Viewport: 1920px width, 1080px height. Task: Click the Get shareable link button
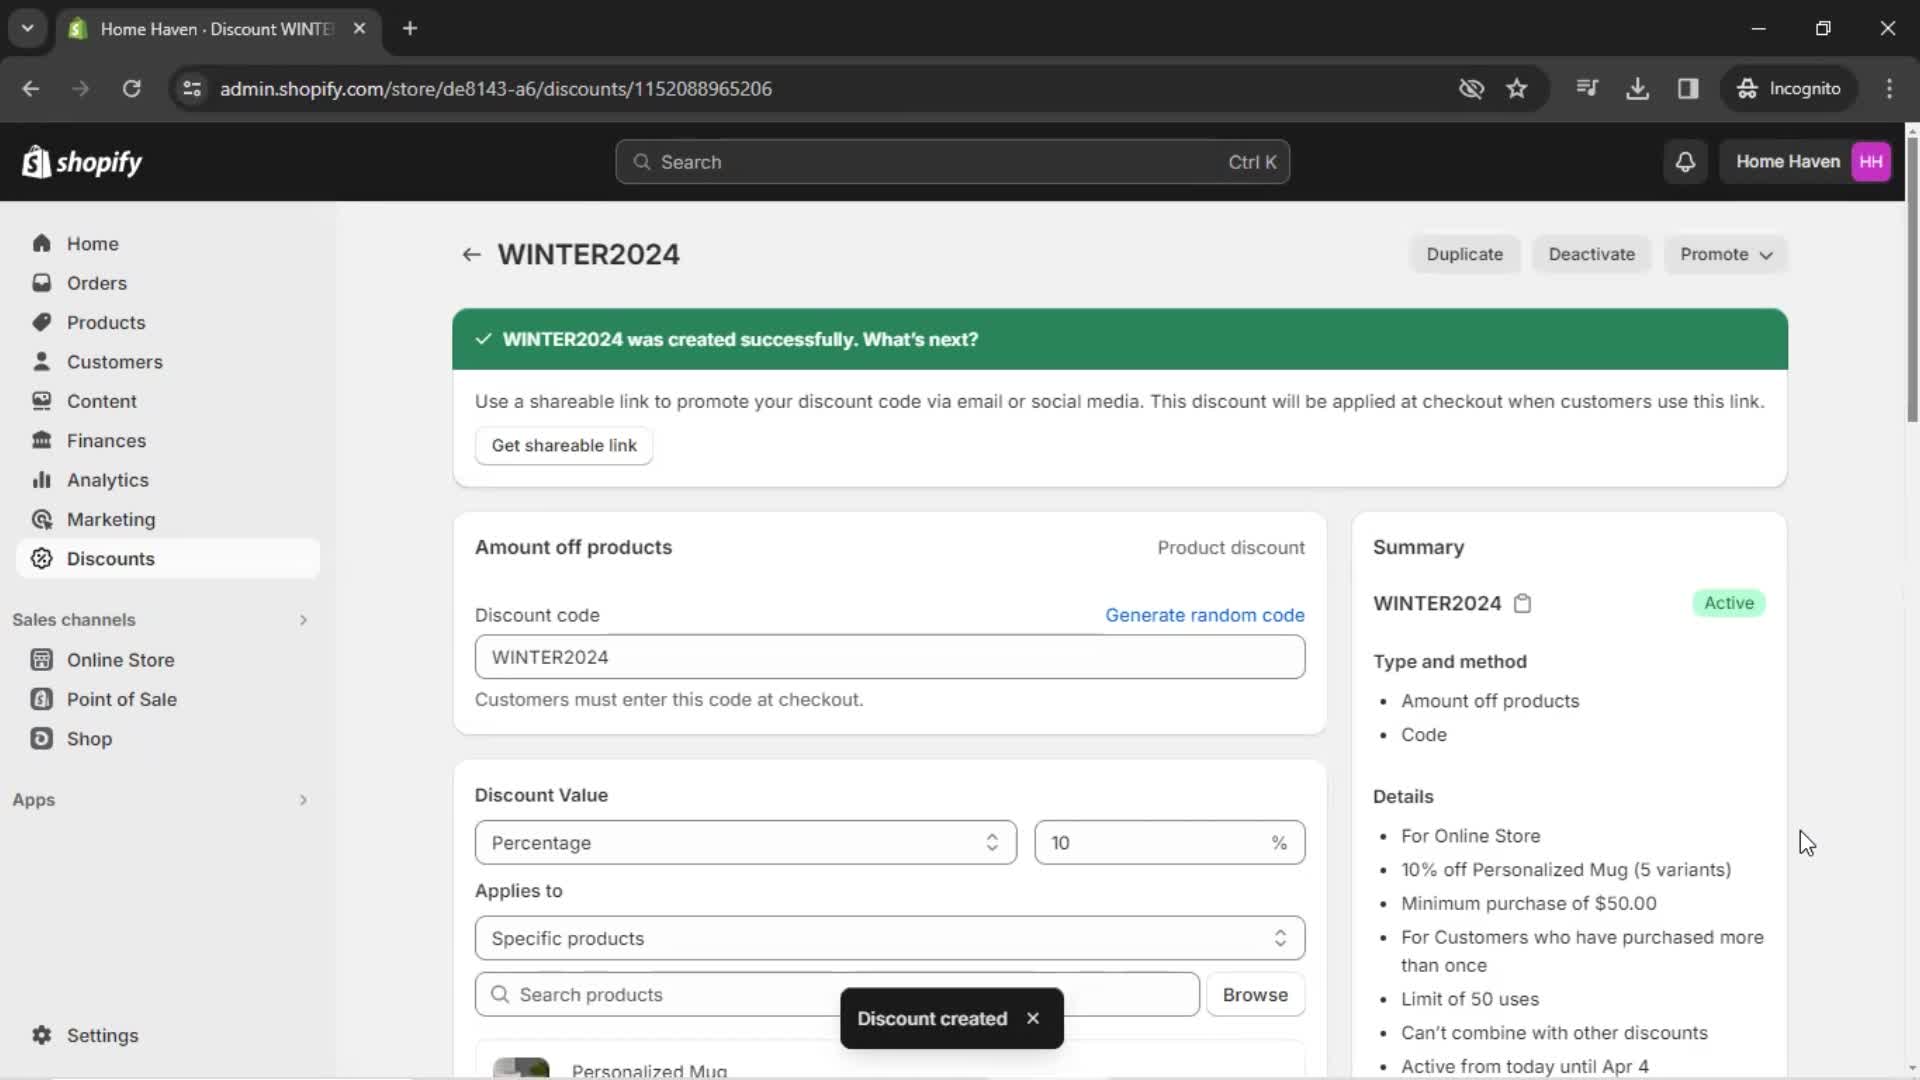click(564, 446)
